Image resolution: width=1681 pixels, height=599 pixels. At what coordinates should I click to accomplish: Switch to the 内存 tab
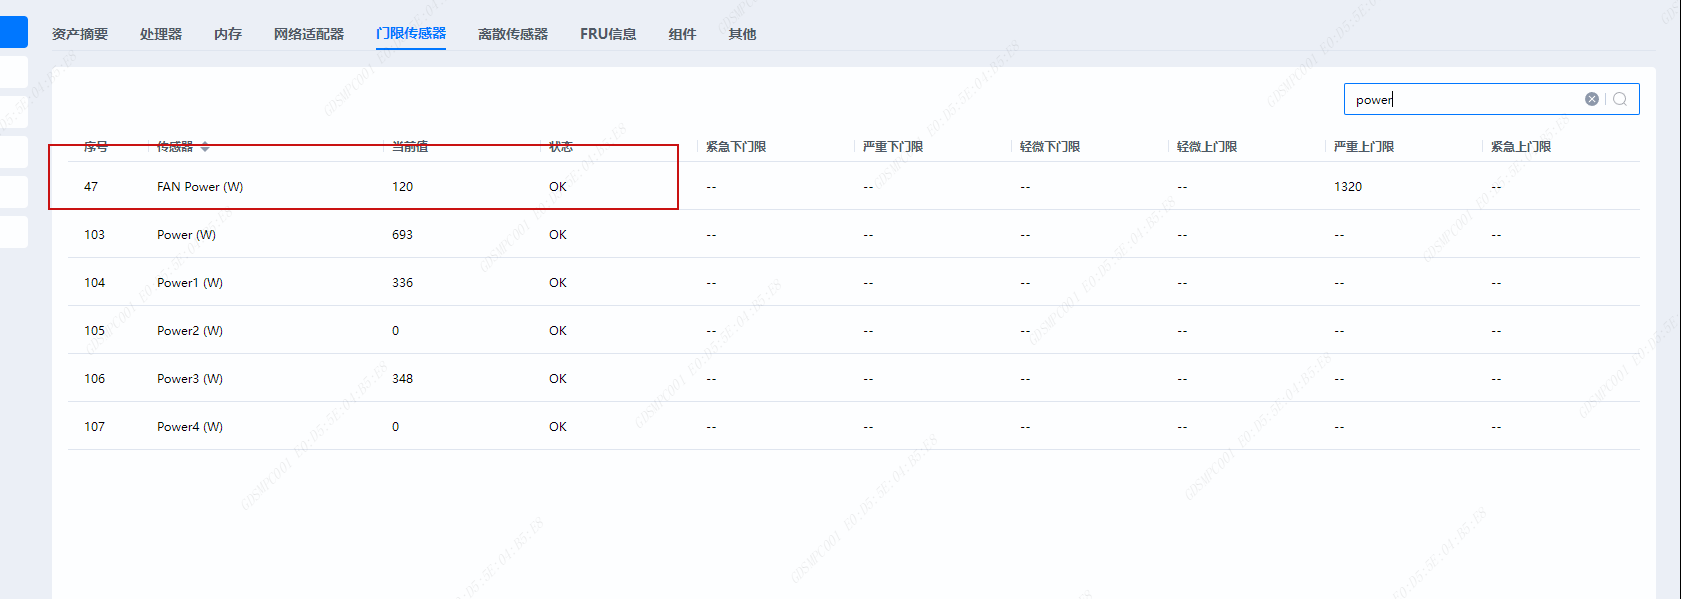228,34
